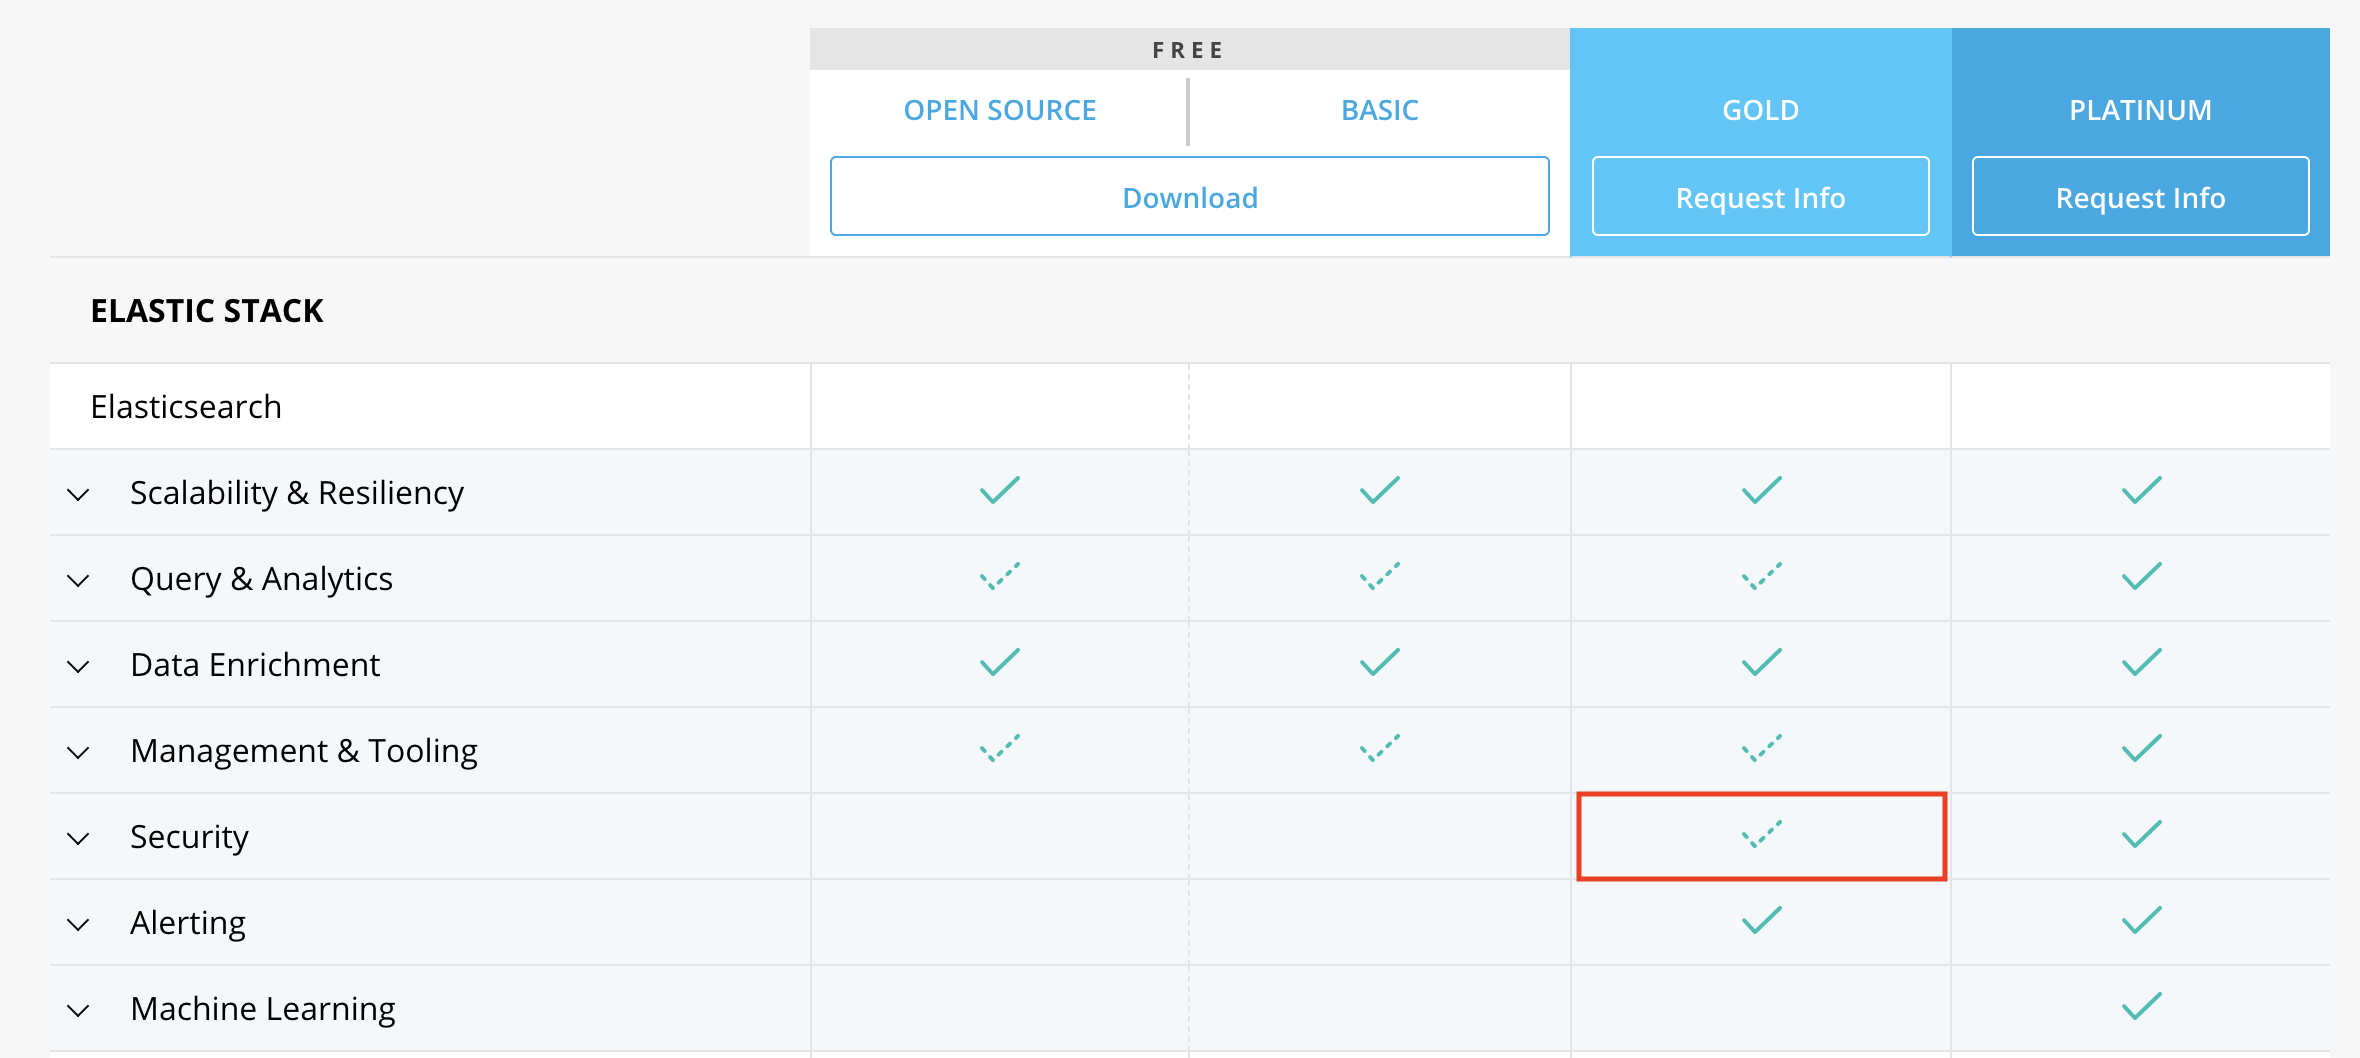Click Gold checkmark for Data Enrichment
Viewport: 2360px width, 1058px height.
pos(1762,662)
